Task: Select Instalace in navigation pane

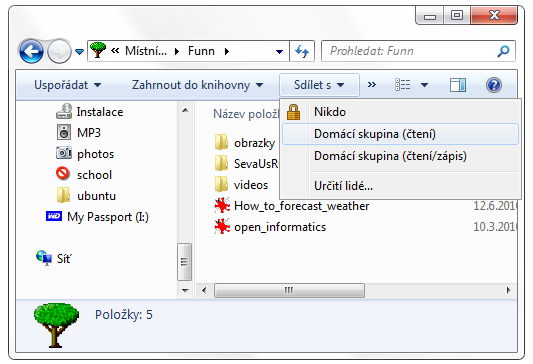Action: (100, 112)
